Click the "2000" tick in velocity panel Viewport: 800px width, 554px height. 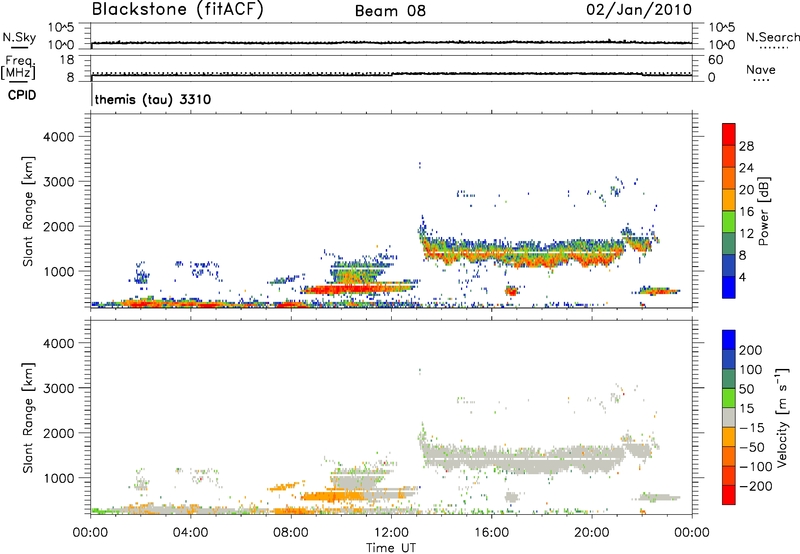click(59, 433)
